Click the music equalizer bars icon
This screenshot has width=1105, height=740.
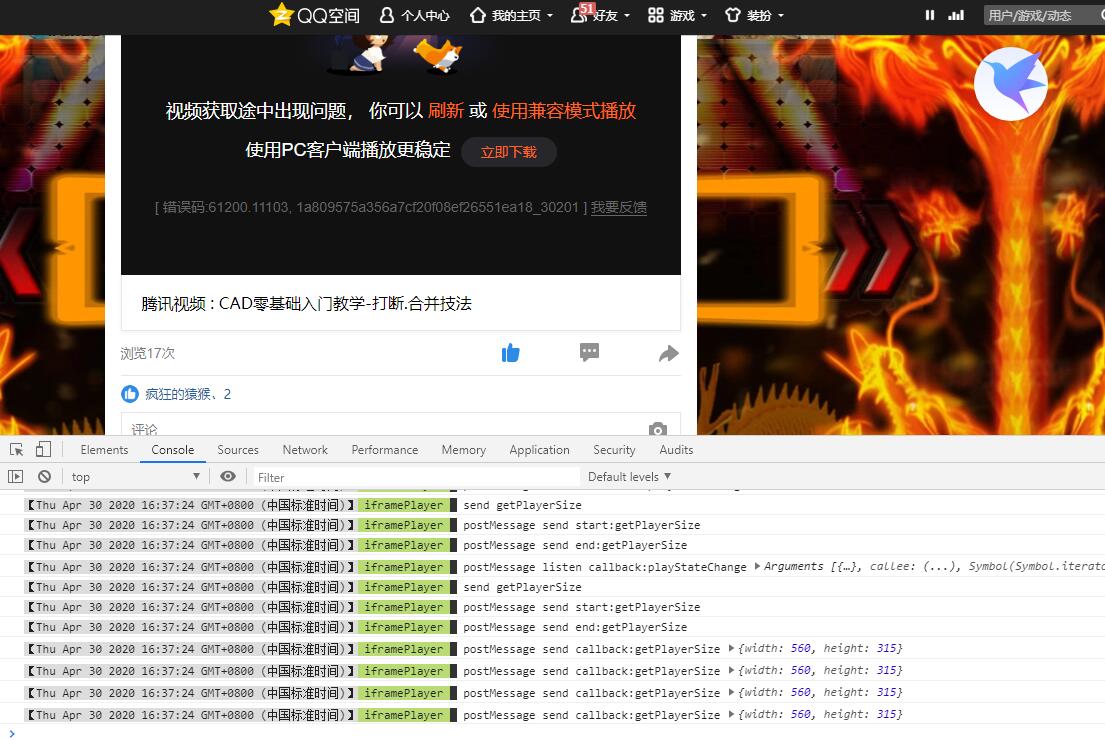coord(956,15)
